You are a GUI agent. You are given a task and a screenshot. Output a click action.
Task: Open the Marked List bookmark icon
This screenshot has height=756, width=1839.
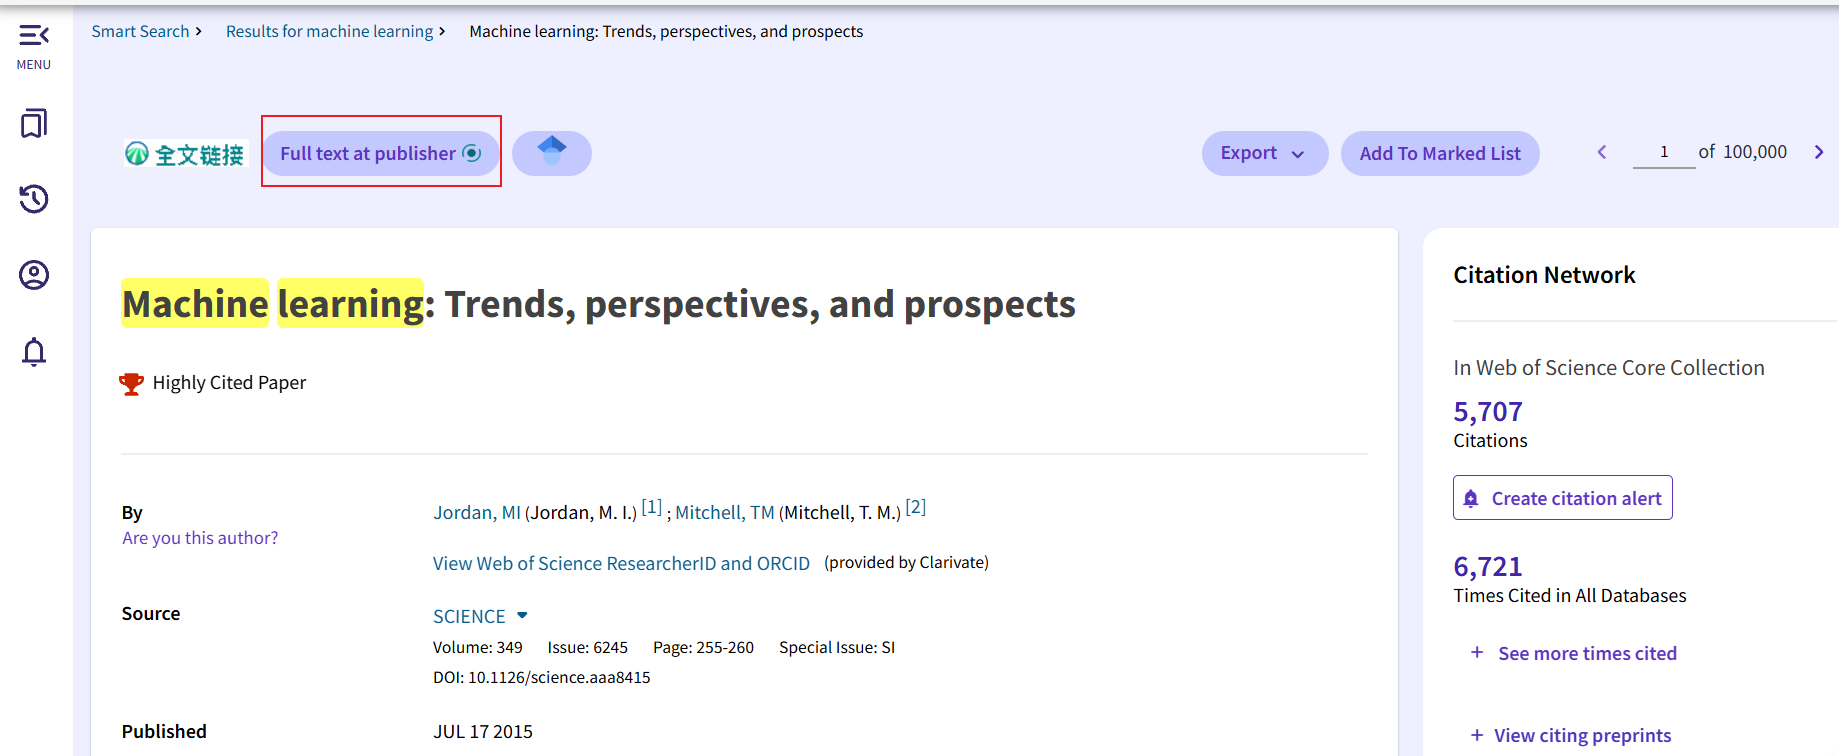coord(34,124)
